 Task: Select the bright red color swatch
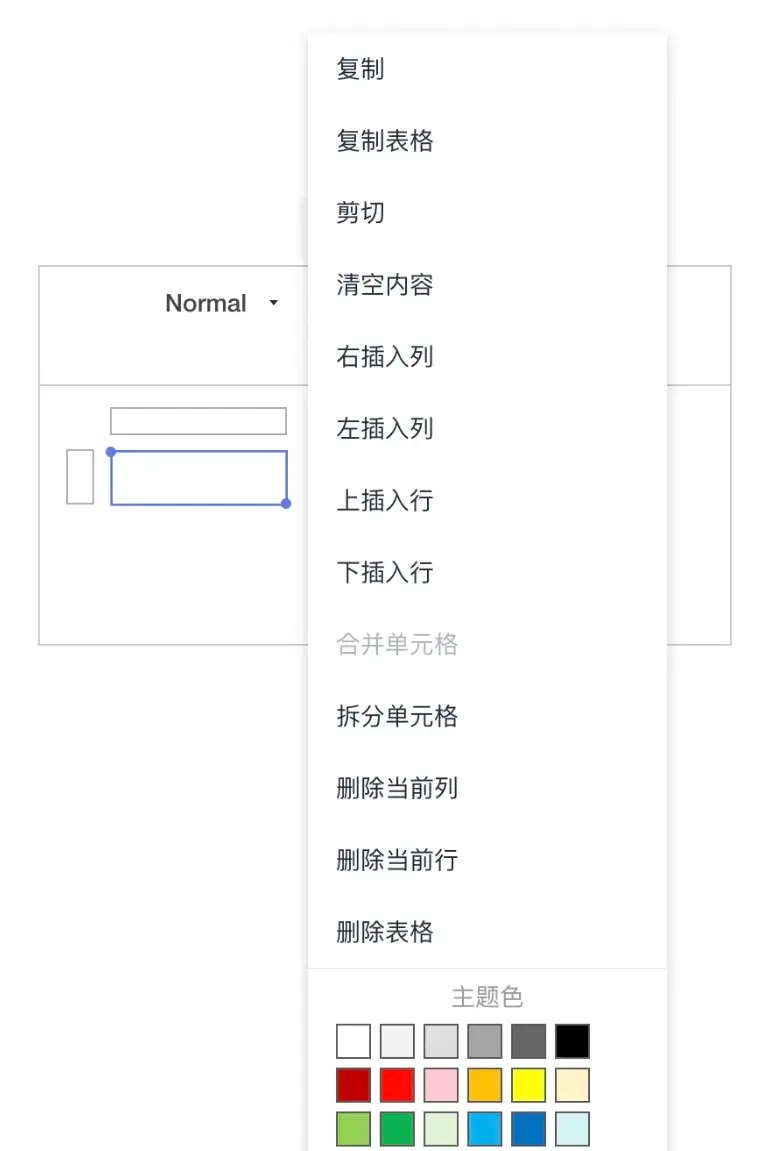(x=397, y=1085)
